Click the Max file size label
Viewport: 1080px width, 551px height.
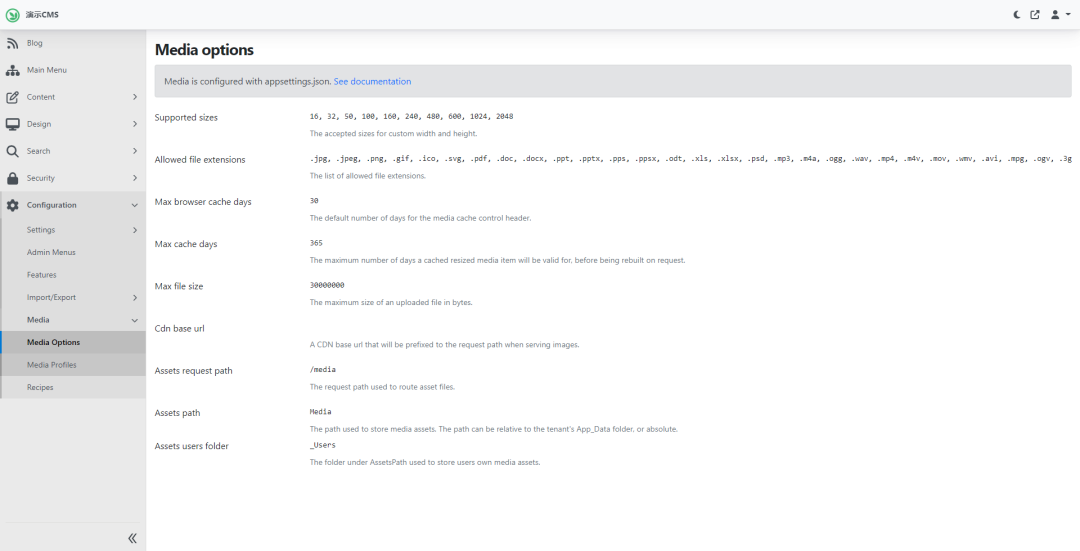pyautogui.click(x=179, y=287)
